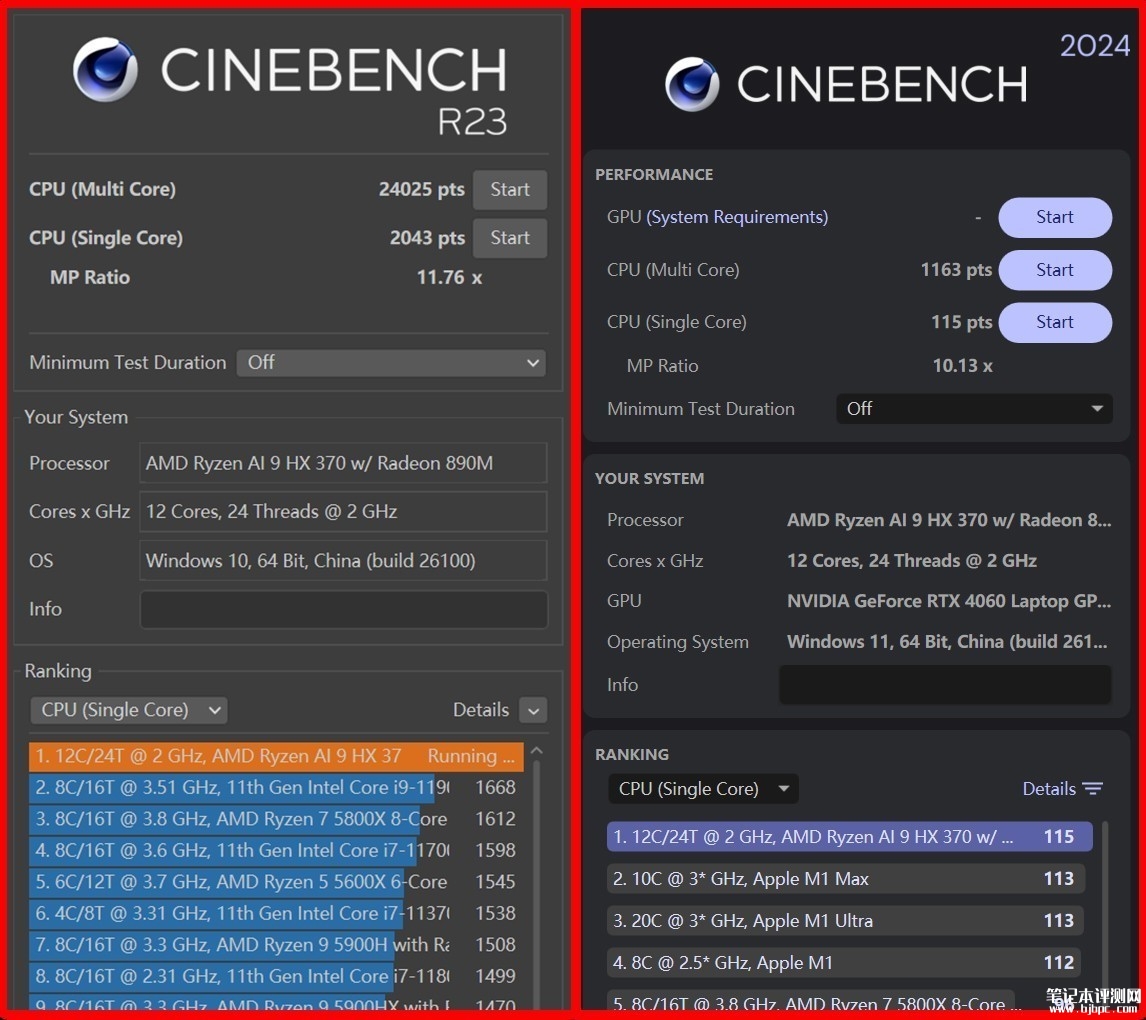This screenshot has height=1020, width=1146.
Task: Expand the R23 ranking Details chevron
Action: pos(534,710)
